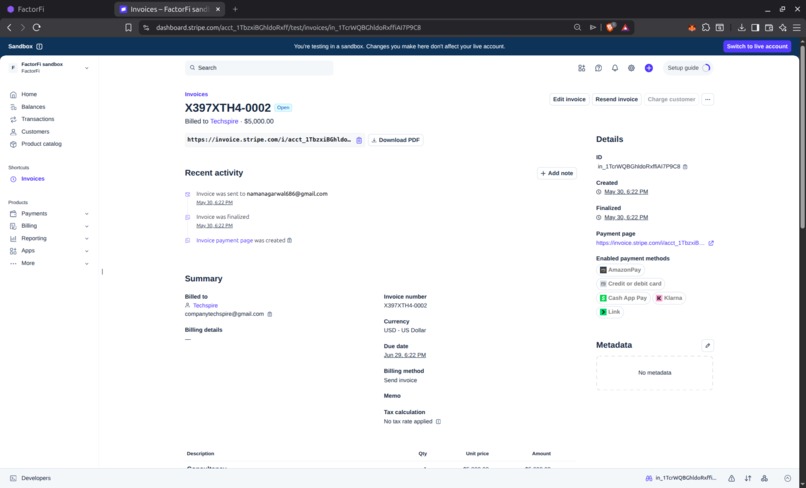Viewport: 806px width, 488px height.
Task: Click the bottom bar up-down arrows icon
Action: (748, 478)
